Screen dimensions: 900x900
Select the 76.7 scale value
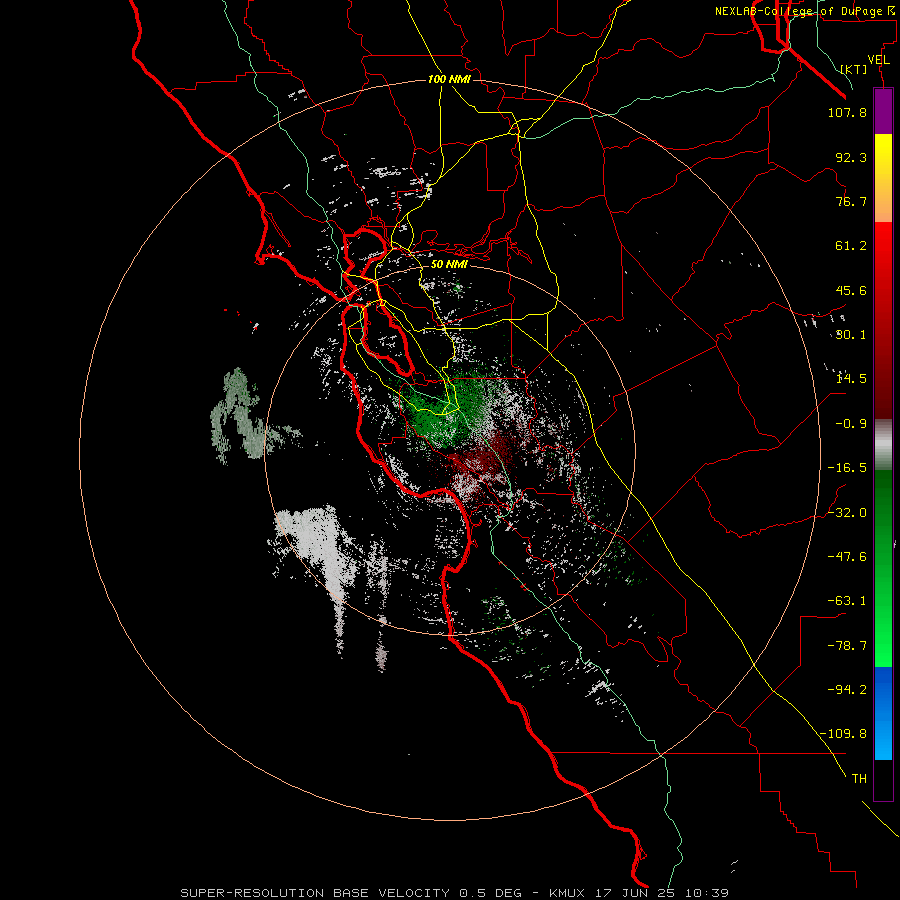851,201
